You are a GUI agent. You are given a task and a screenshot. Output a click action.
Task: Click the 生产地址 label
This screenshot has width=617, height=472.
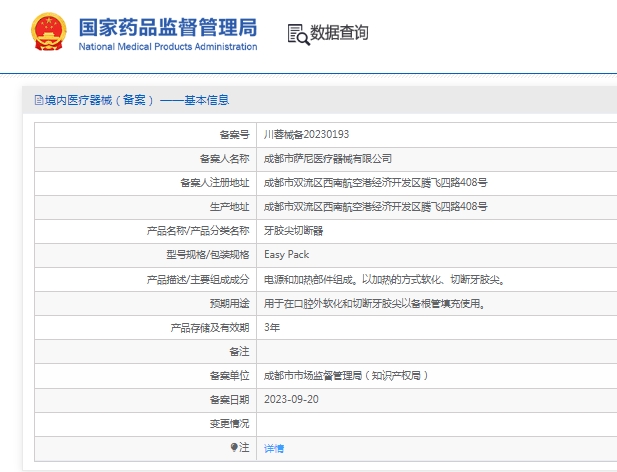pos(229,207)
